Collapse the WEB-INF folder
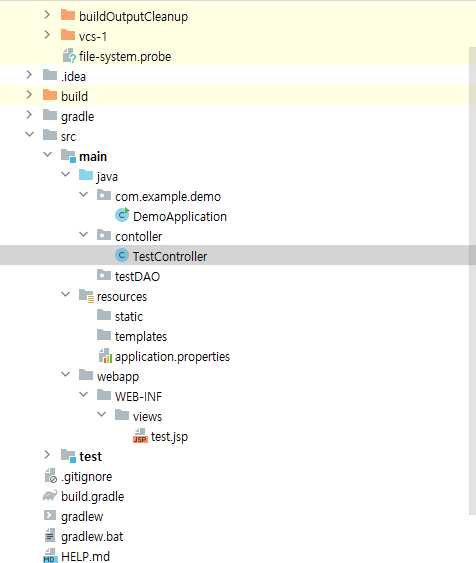Screen dimensions: 476x563 click(83, 395)
